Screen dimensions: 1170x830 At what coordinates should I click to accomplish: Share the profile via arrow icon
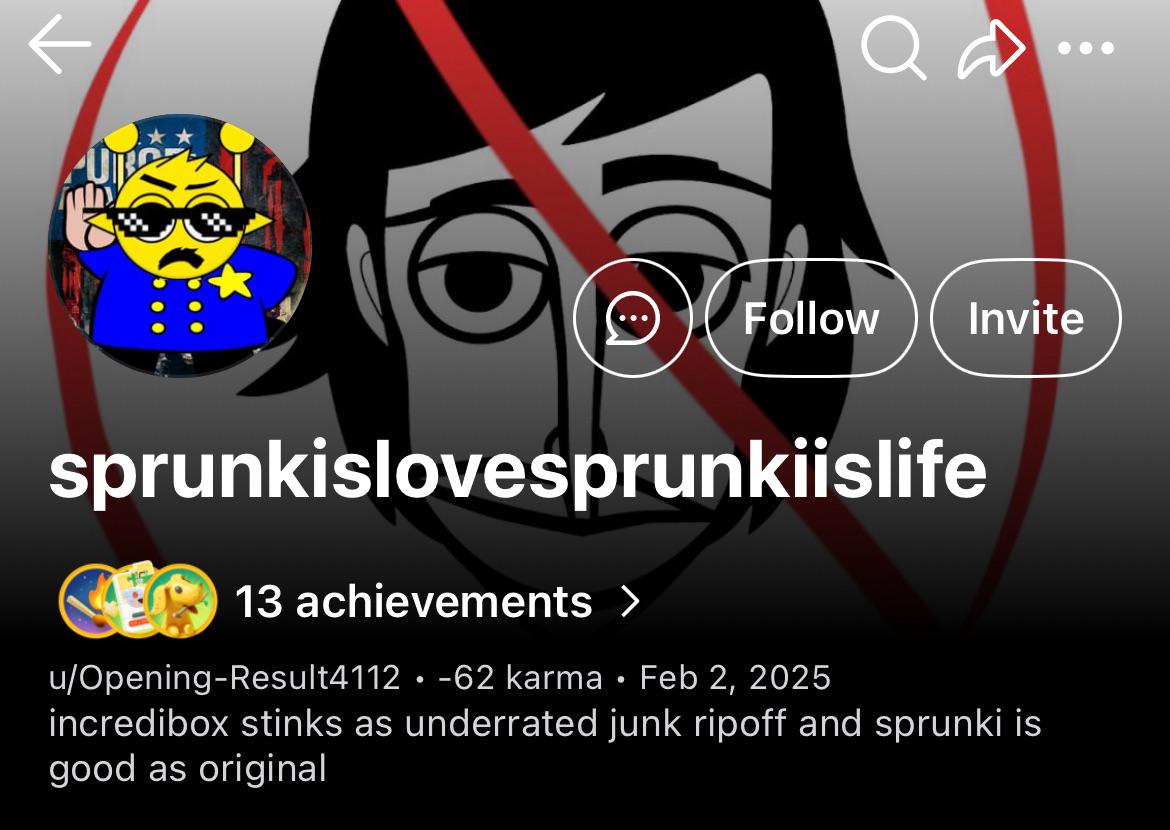(991, 49)
